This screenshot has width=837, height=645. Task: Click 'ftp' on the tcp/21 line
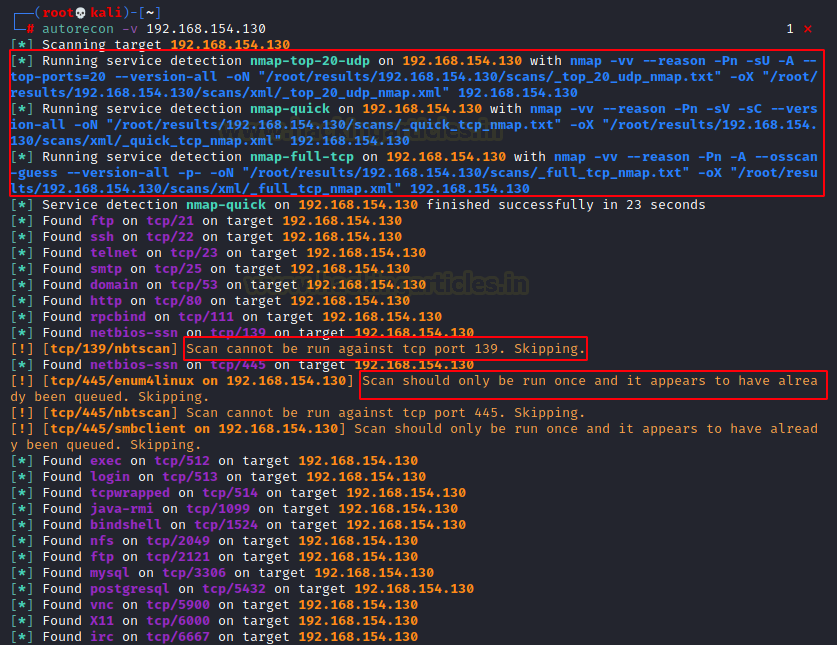[x=102, y=221]
